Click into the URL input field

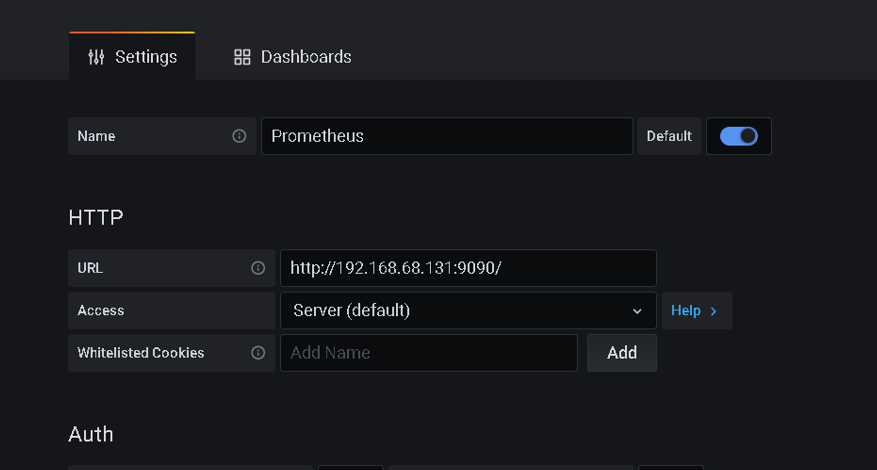point(467,268)
